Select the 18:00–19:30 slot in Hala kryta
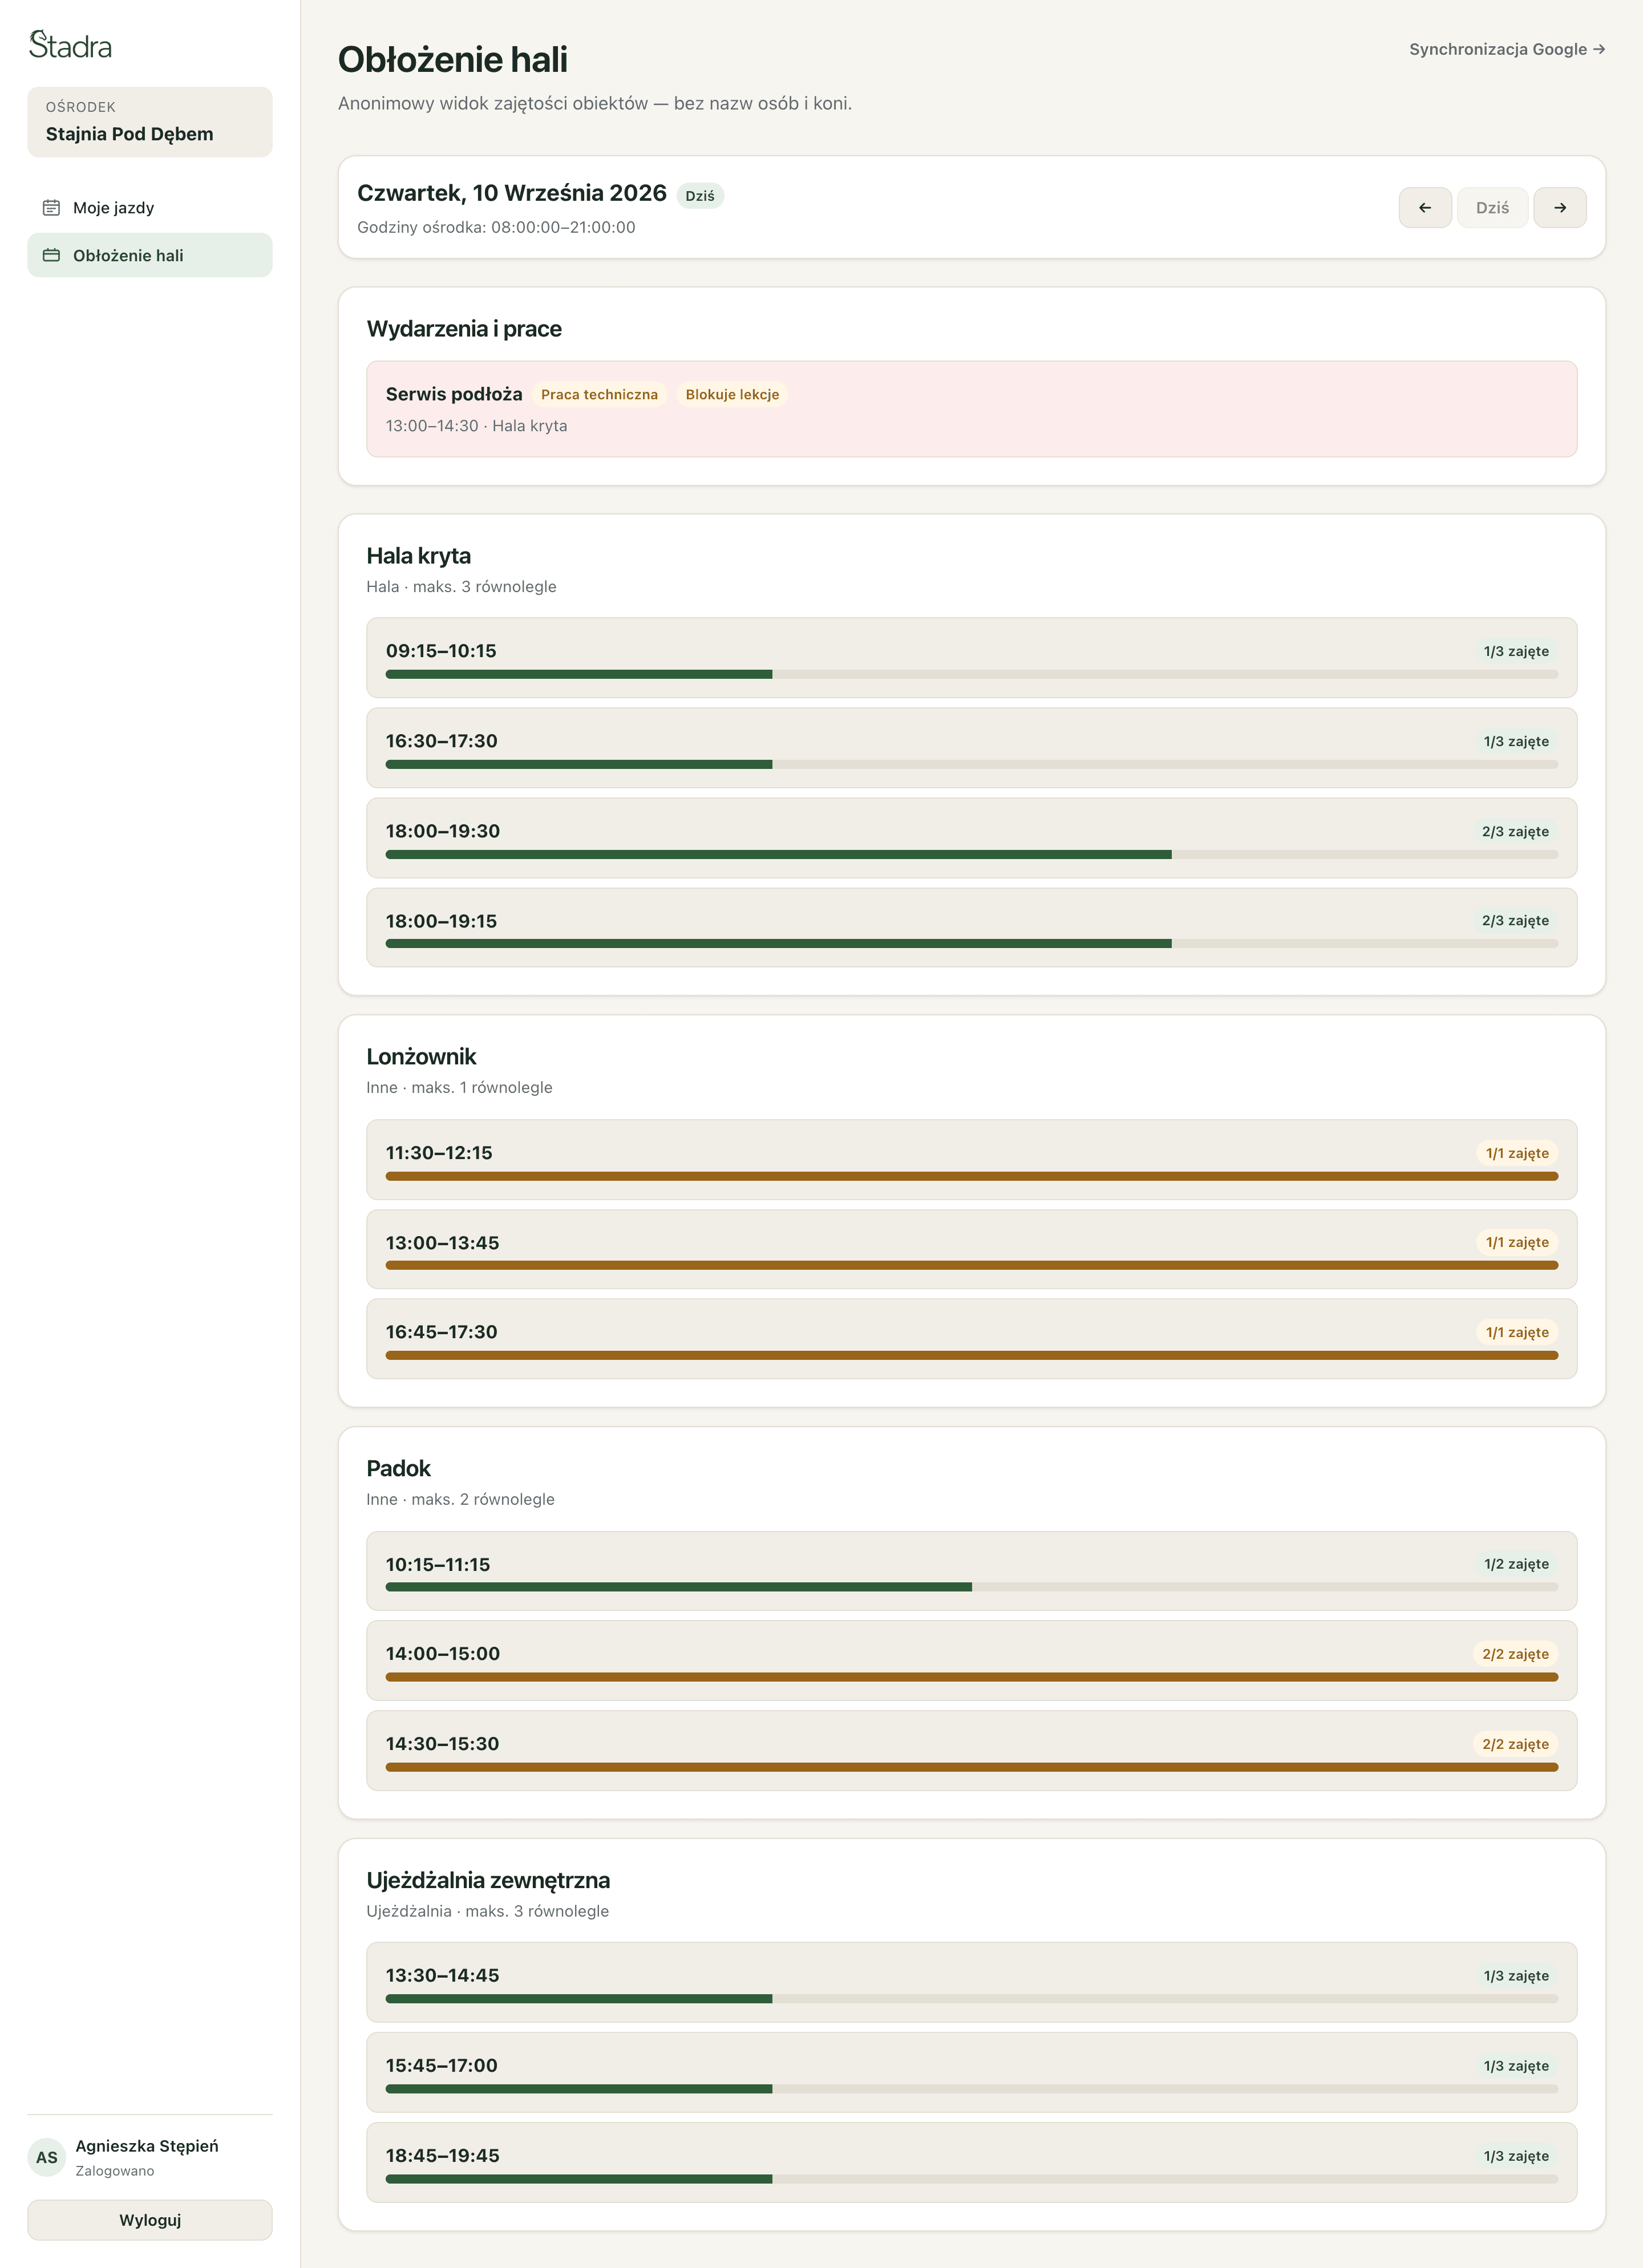The width and height of the screenshot is (1643, 2268). pos(972,838)
